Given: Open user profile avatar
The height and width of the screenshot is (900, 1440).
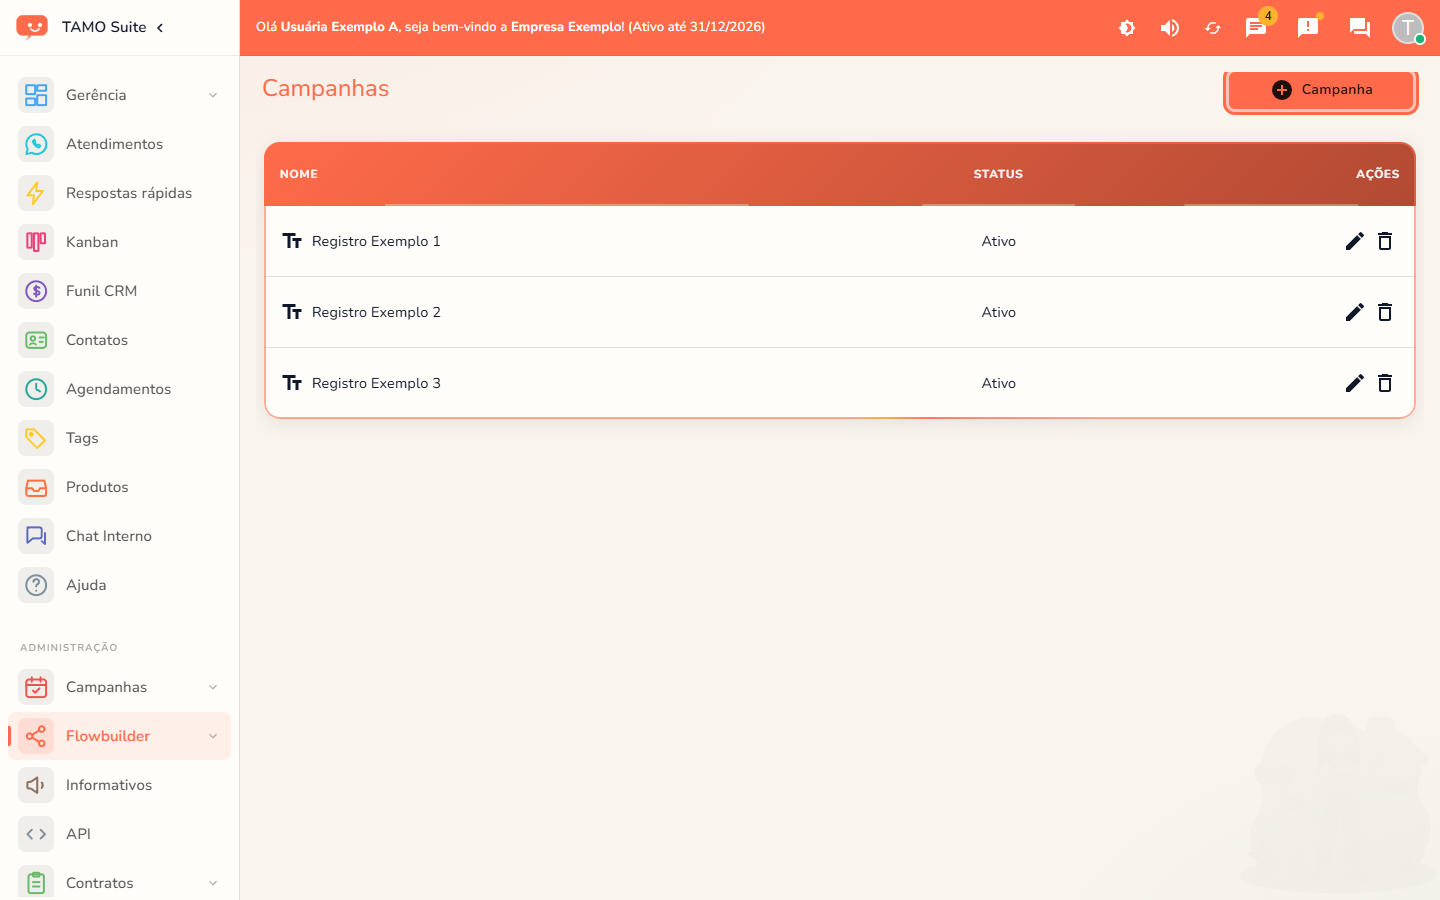Looking at the screenshot, I should click(x=1408, y=28).
